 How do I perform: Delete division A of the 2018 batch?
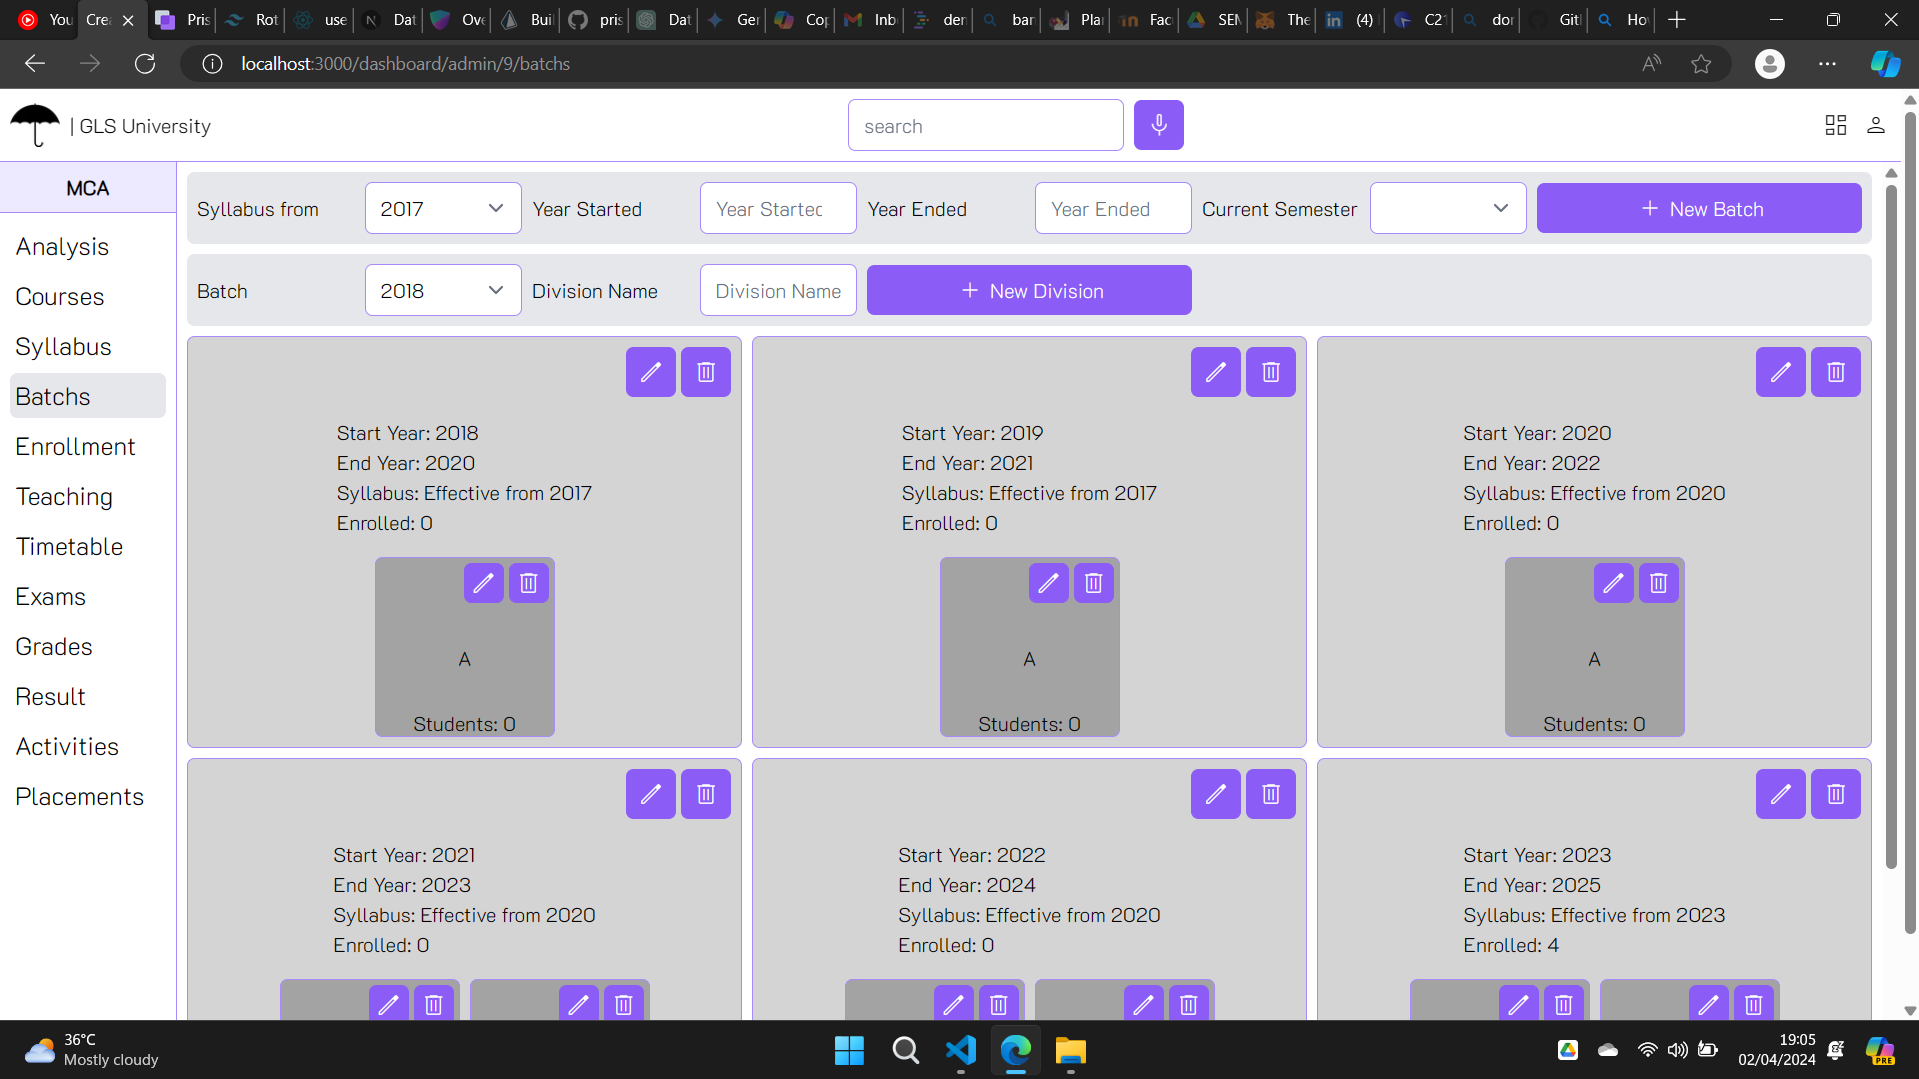[528, 583]
